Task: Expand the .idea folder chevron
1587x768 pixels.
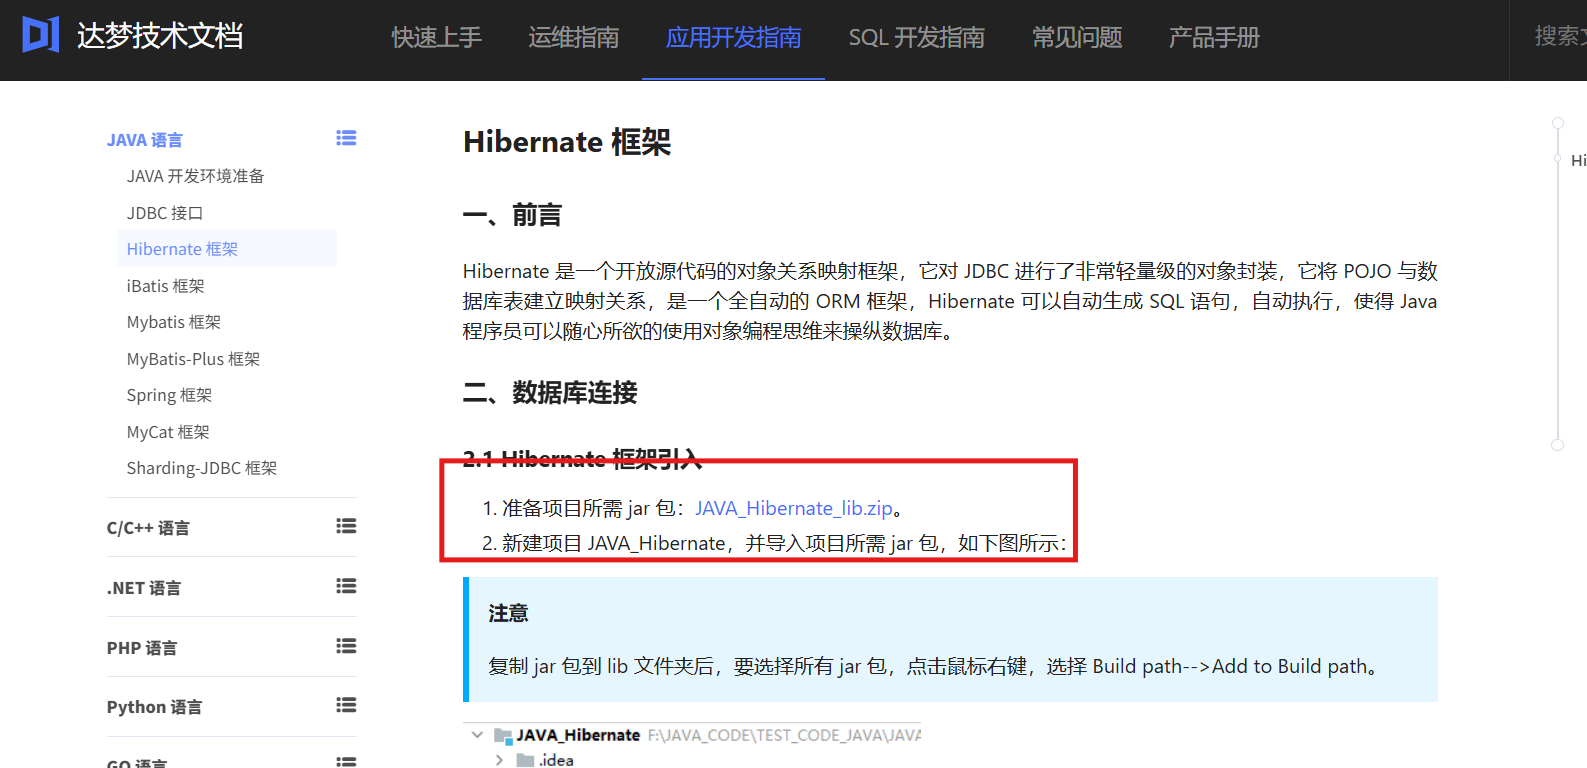Action: 499,760
